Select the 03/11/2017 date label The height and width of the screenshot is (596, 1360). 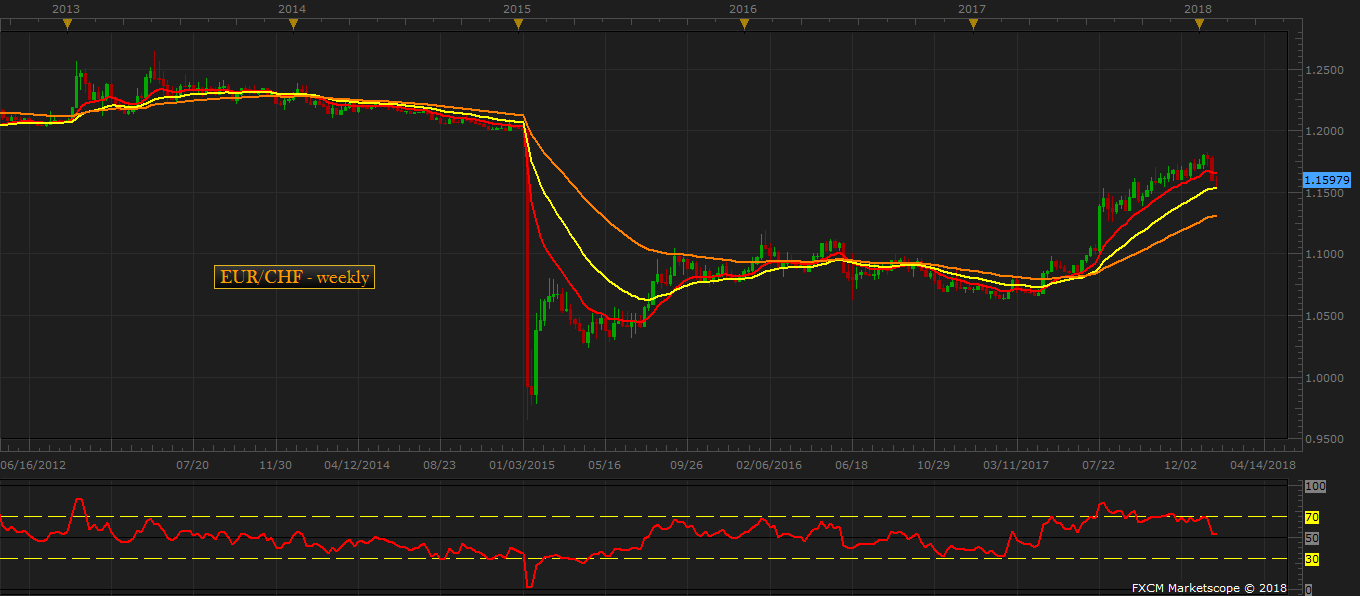click(x=1015, y=465)
